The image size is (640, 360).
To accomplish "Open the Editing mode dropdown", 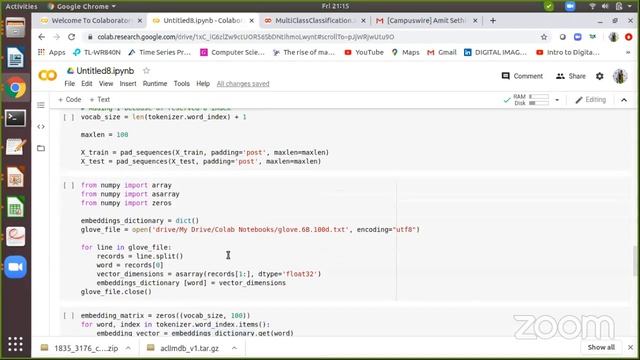I will (591, 100).
